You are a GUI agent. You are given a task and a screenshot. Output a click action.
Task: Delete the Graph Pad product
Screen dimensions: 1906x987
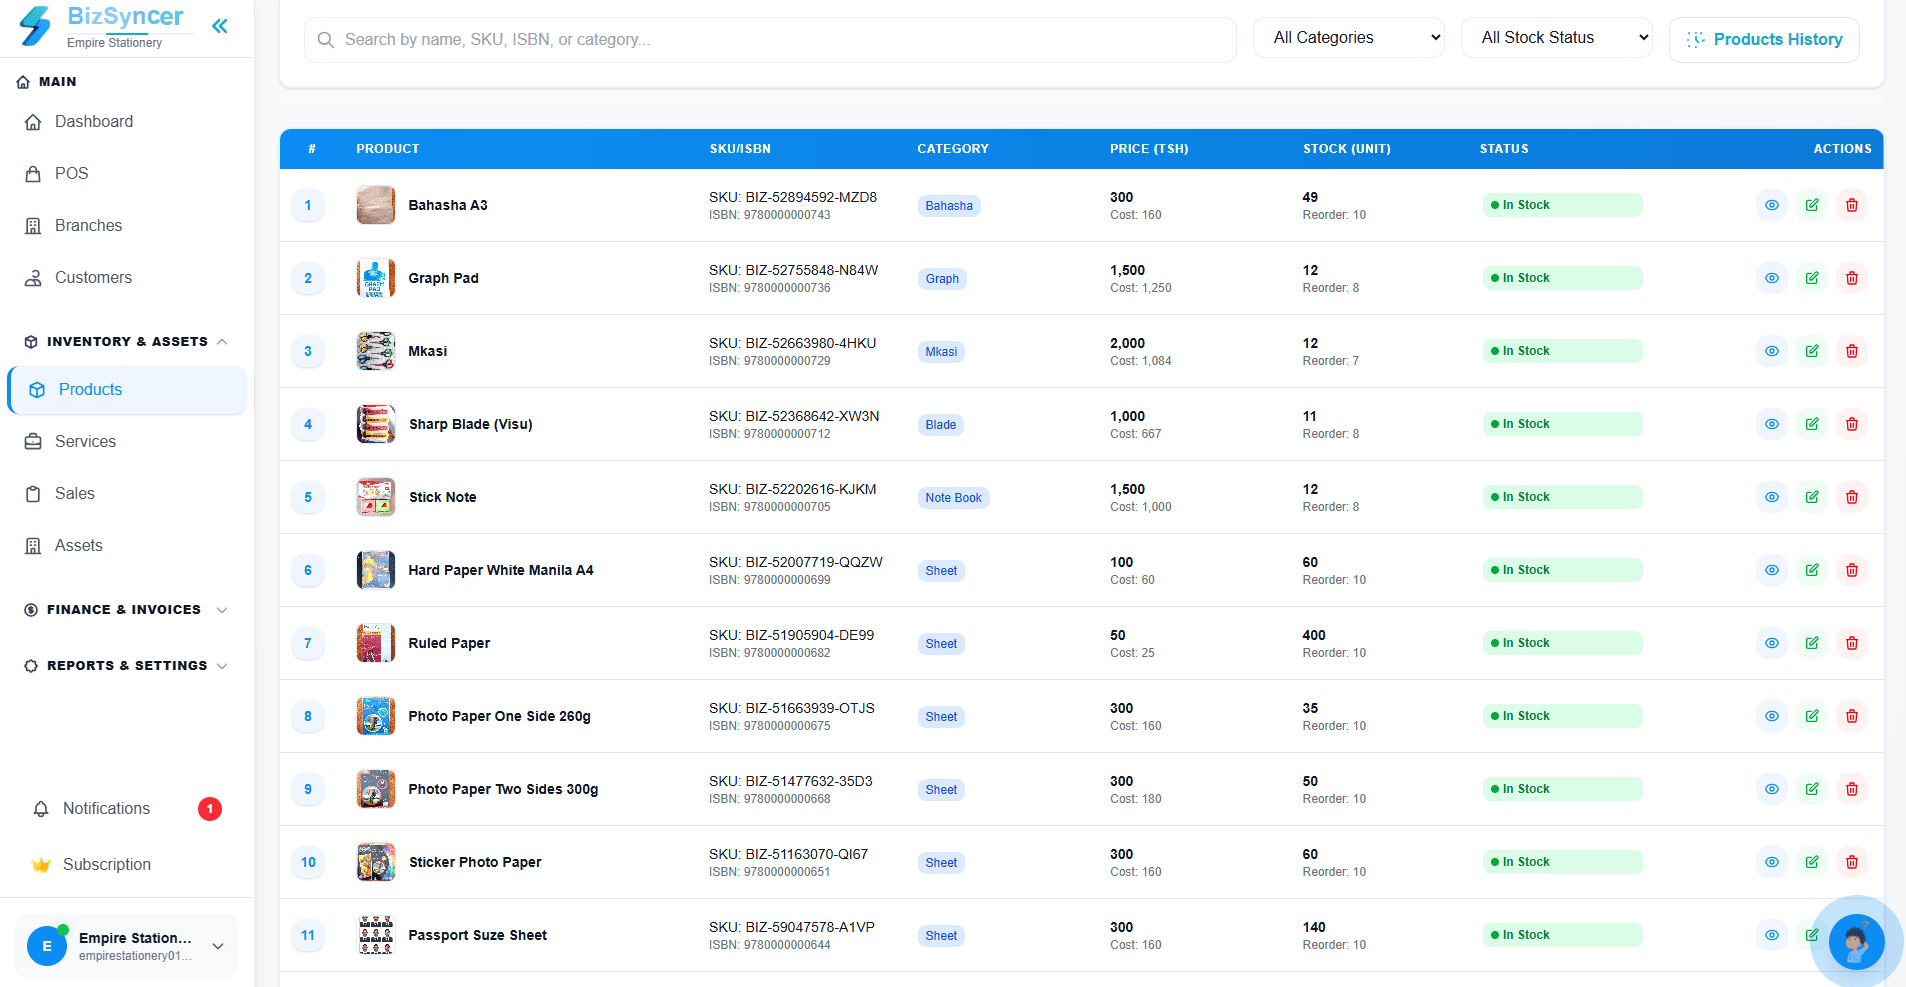click(x=1851, y=278)
